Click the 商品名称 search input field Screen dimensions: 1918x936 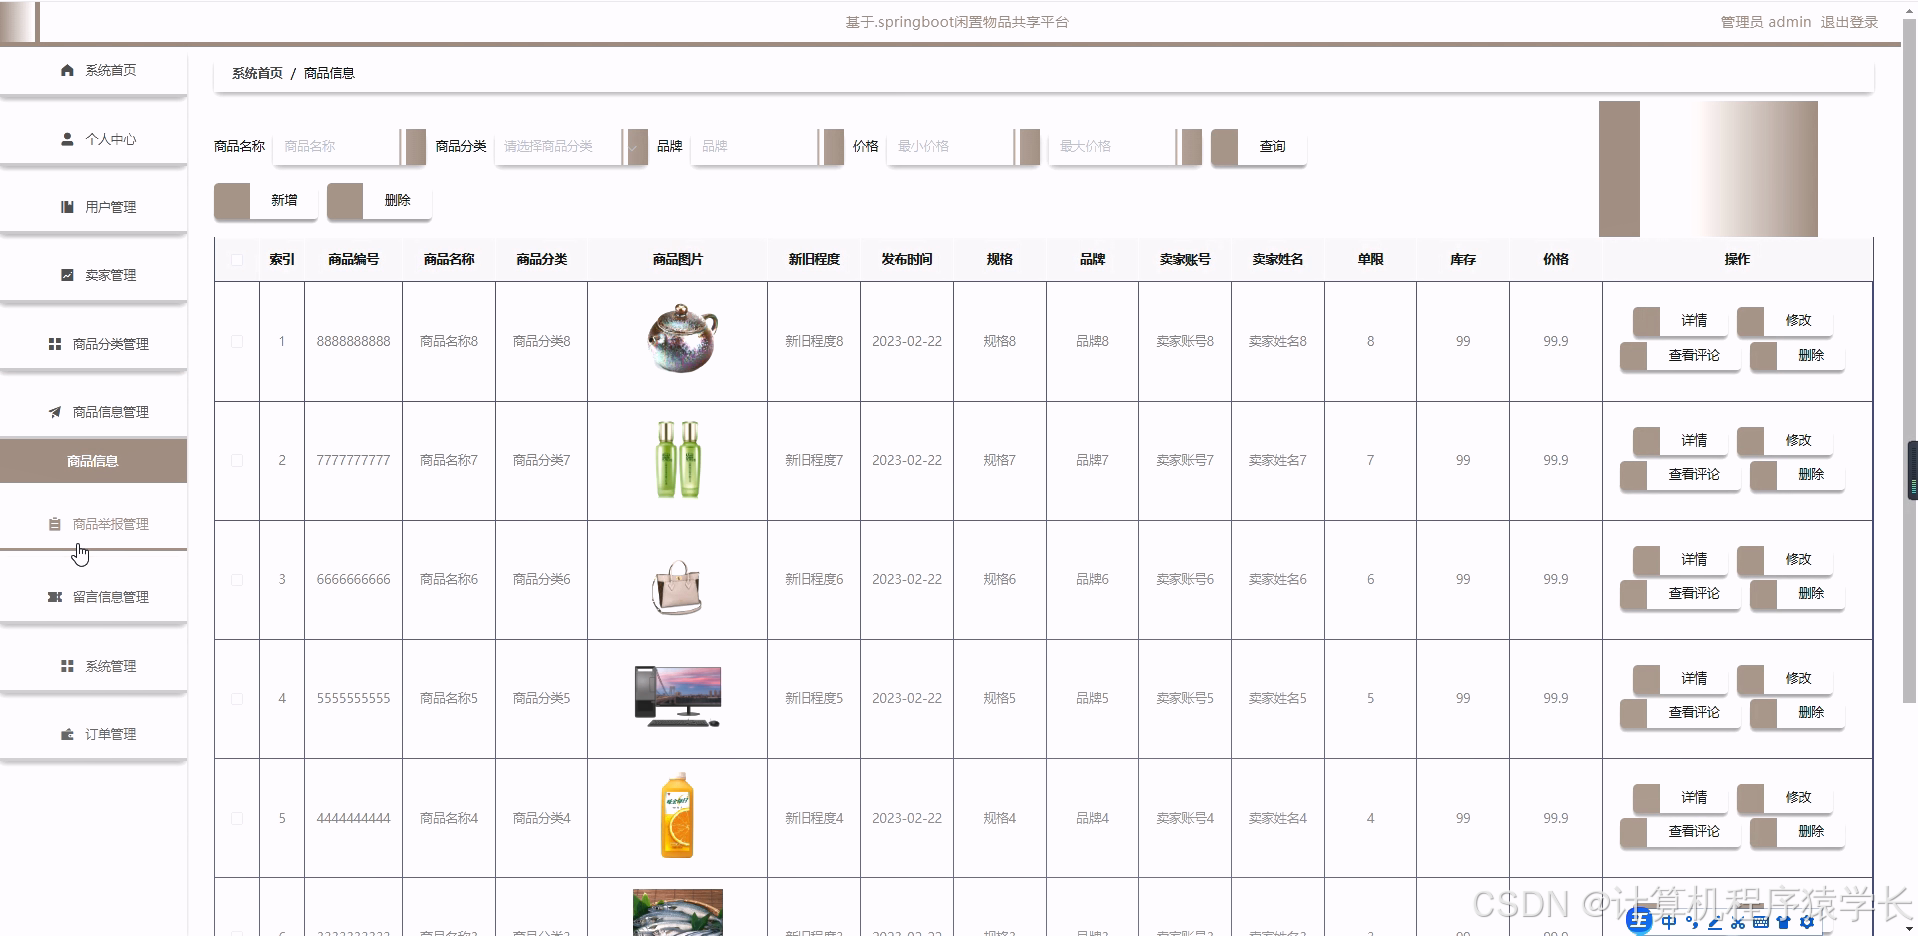point(349,146)
